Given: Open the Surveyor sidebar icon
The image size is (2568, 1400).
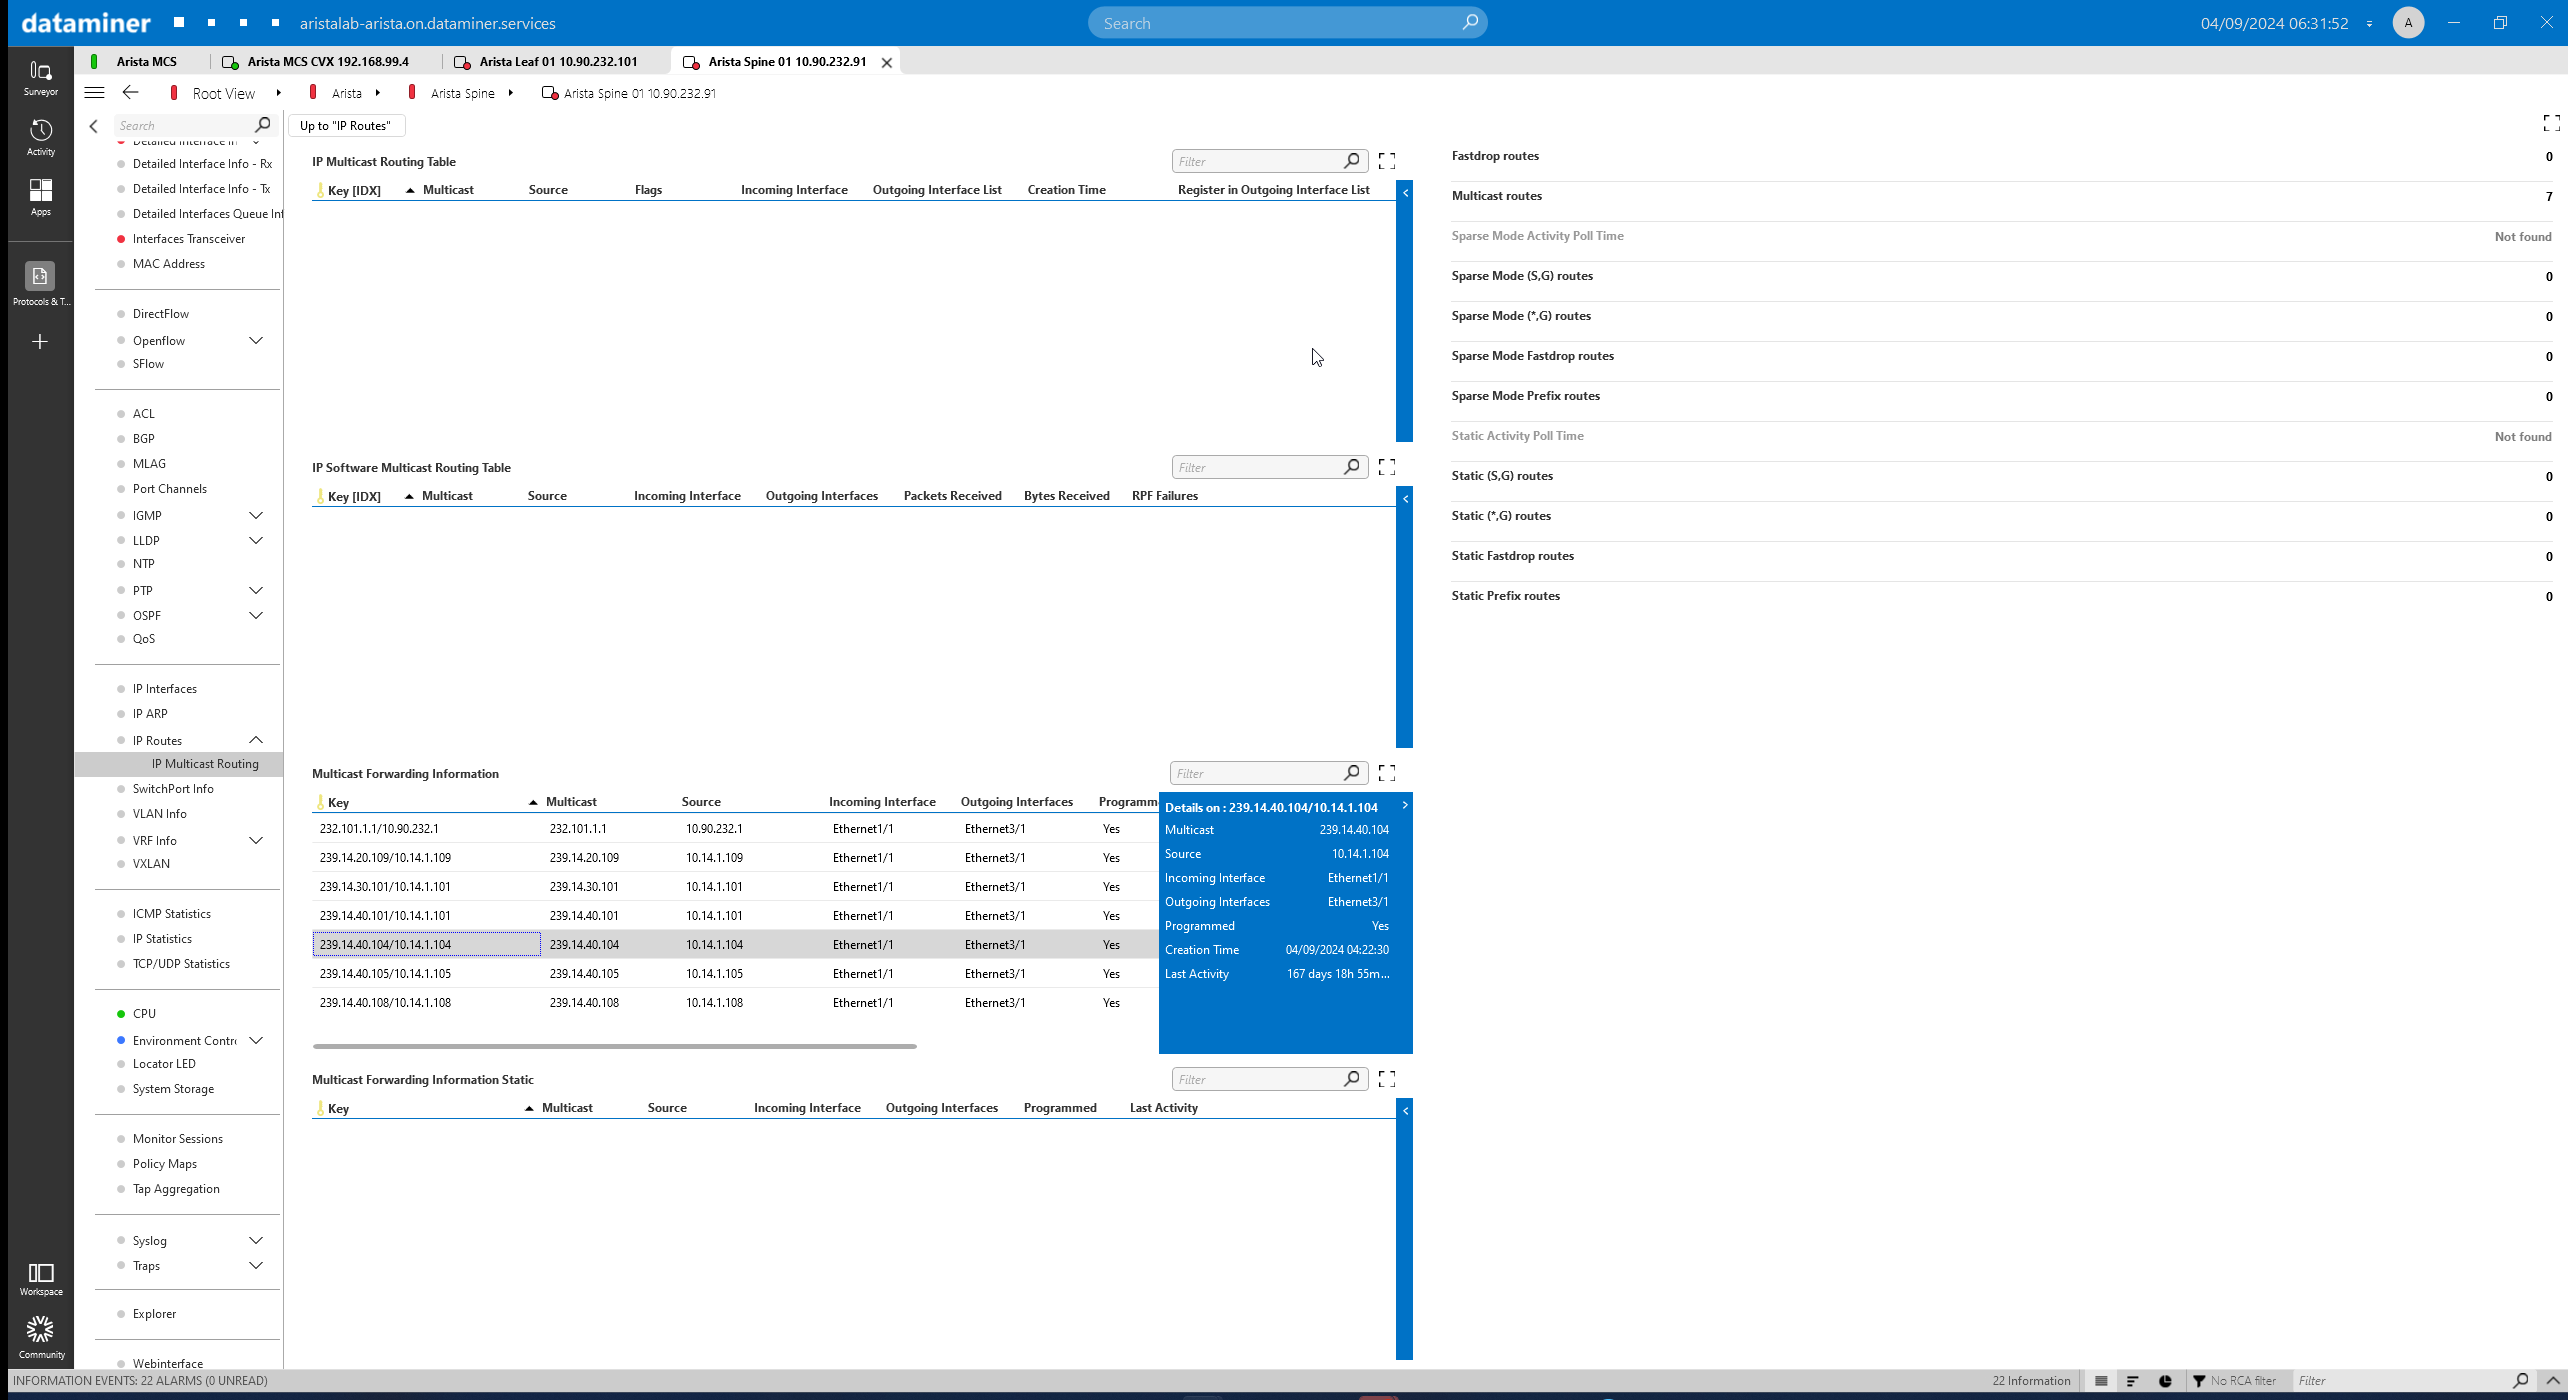Looking at the screenshot, I should [x=40, y=77].
